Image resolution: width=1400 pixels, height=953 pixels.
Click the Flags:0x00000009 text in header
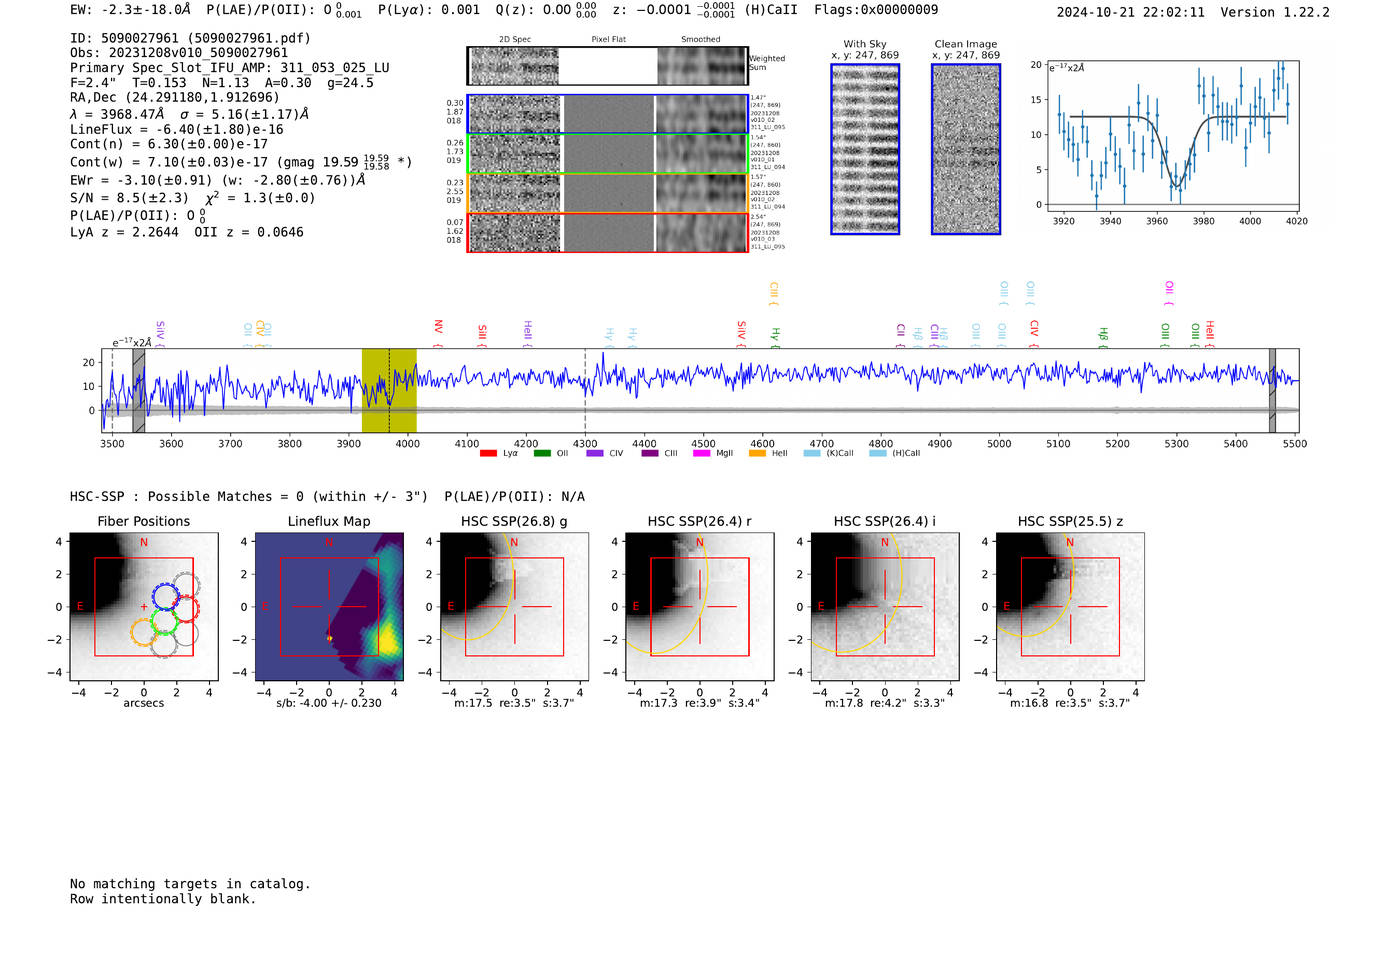[x=876, y=10]
